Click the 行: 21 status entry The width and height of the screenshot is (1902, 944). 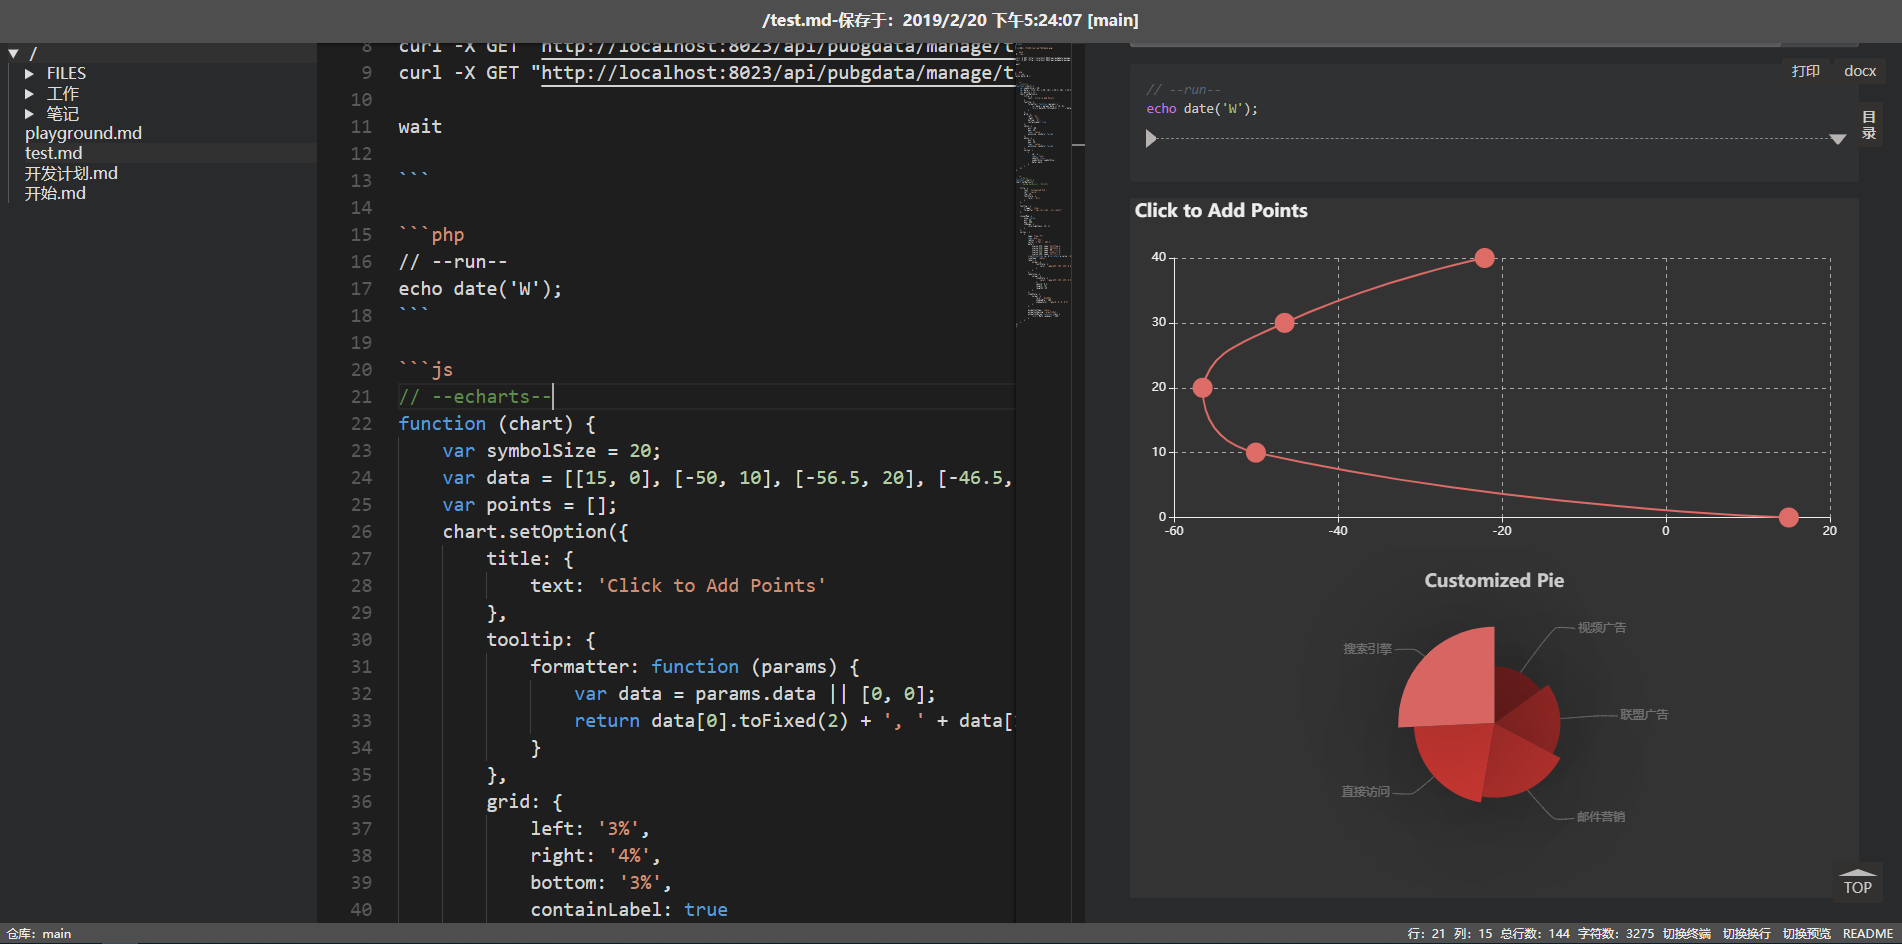(1426, 933)
